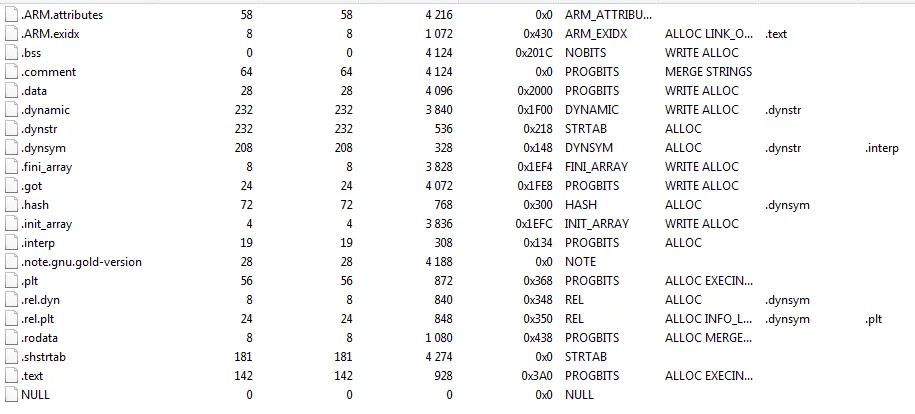Image resolution: width=915 pixels, height=414 pixels.
Task: Select the .rodata section entry
Action: pos(40,338)
